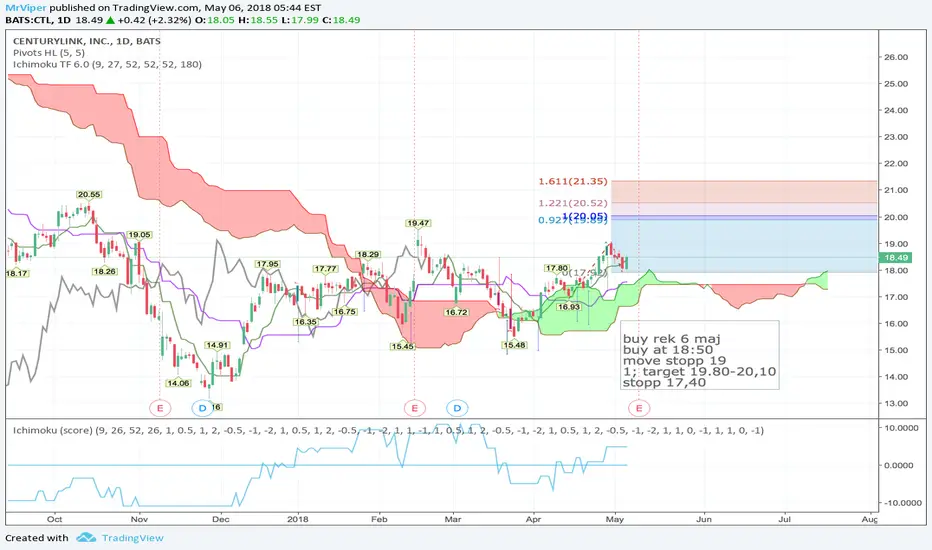The image size is (932, 550).
Task: Click the D dividend marker near March
Action: click(457, 408)
